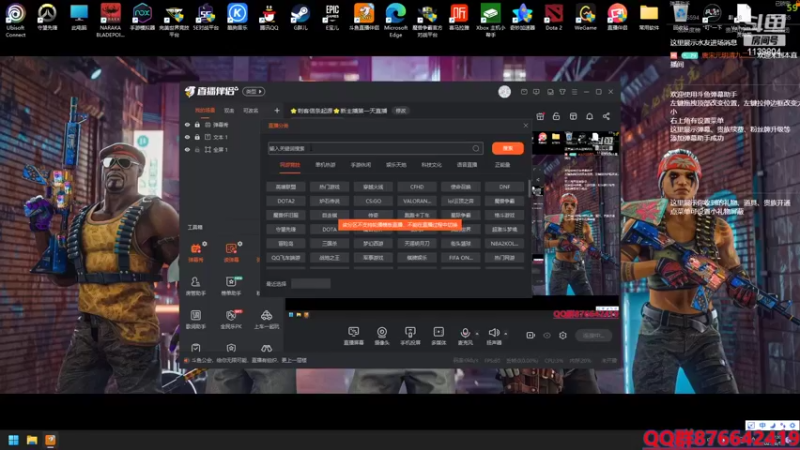The height and width of the screenshot is (450, 800).
Task: Toggle lock on the barrage show layer
Action: coord(197,124)
